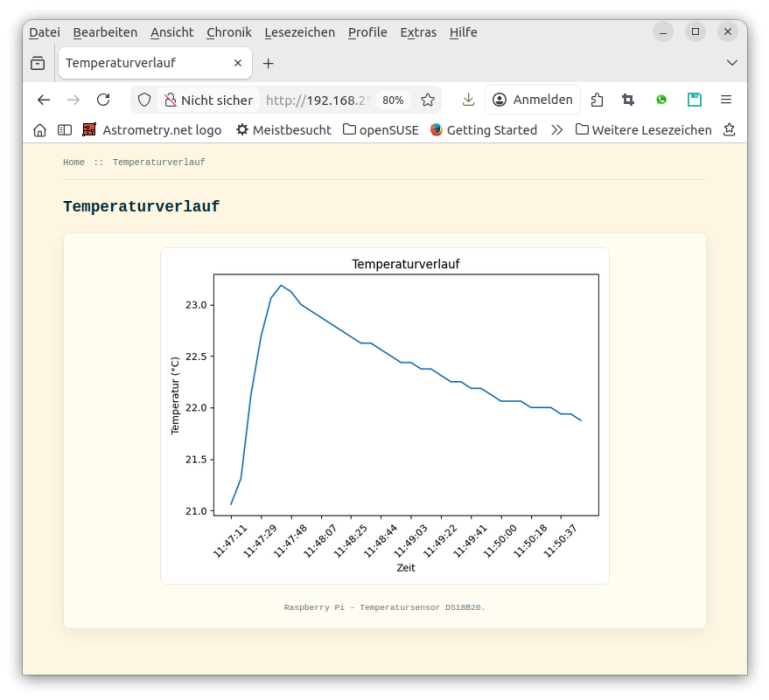The image size is (769, 700).
Task: Close the Temperaturverlauf tab
Action: pos(238,63)
